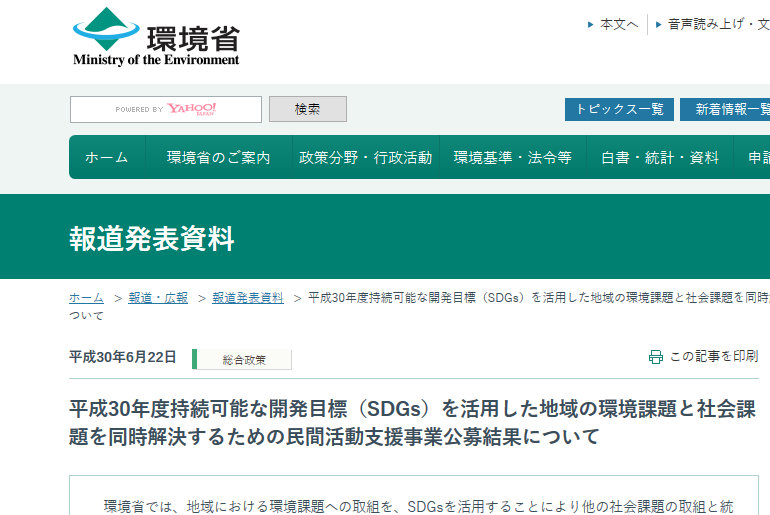Click the Ministry of the Environment logo
This screenshot has width=770, height=515.
tap(156, 38)
